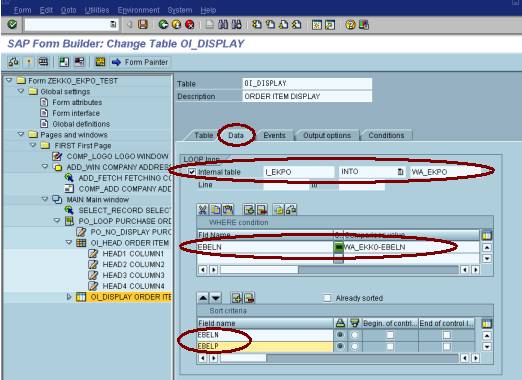Viewport: 522px width, 380px height.
Task: Collapse the Global settings folder
Action: pos(21,91)
